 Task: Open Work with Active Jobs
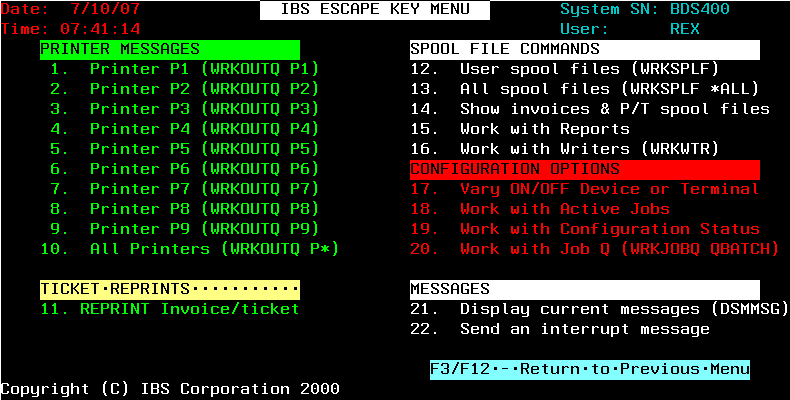(x=540, y=209)
